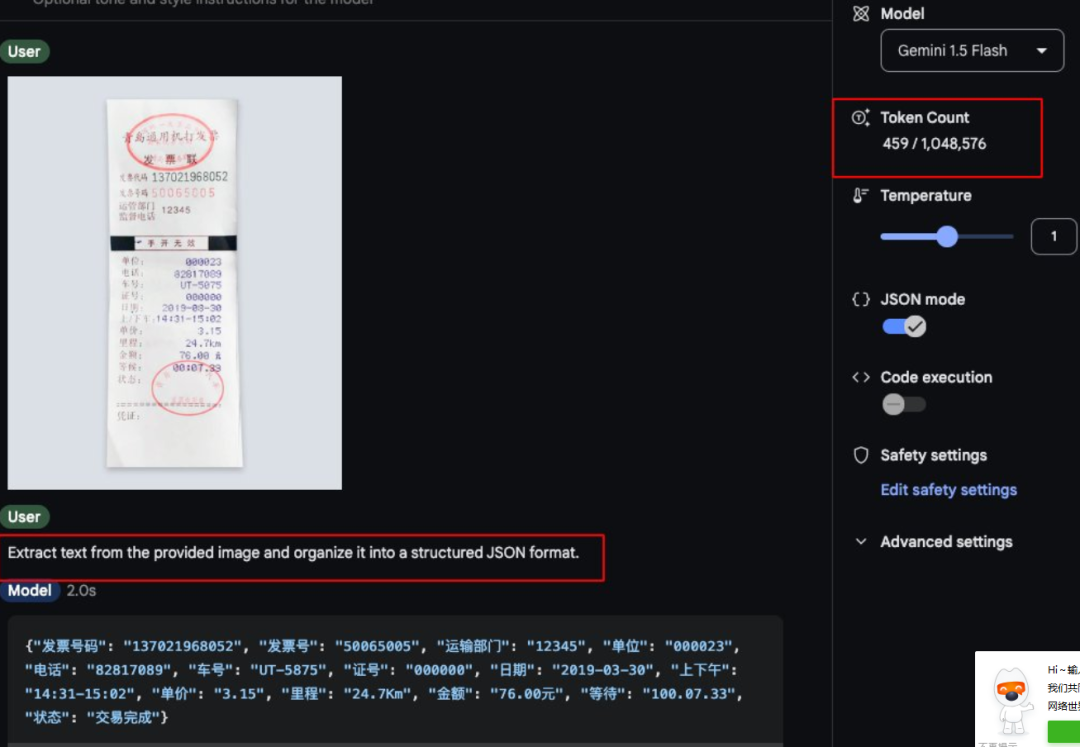Viewport: 1080px width, 747px height.
Task: Enable the Code execution toggle
Action: coord(904,404)
